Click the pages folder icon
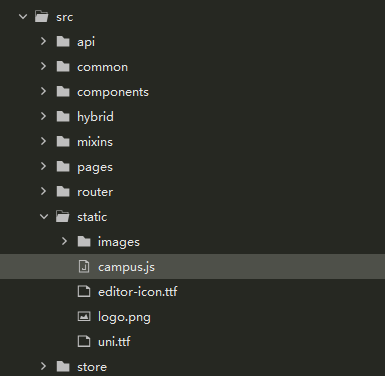 (x=63, y=166)
